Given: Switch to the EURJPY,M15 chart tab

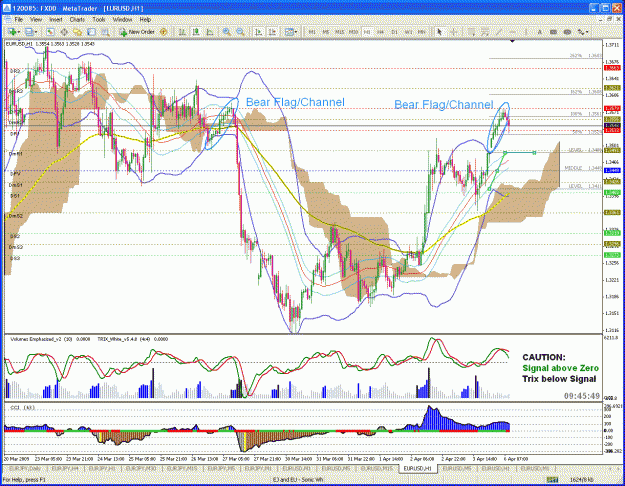Looking at the screenshot, I should [x=181, y=468].
